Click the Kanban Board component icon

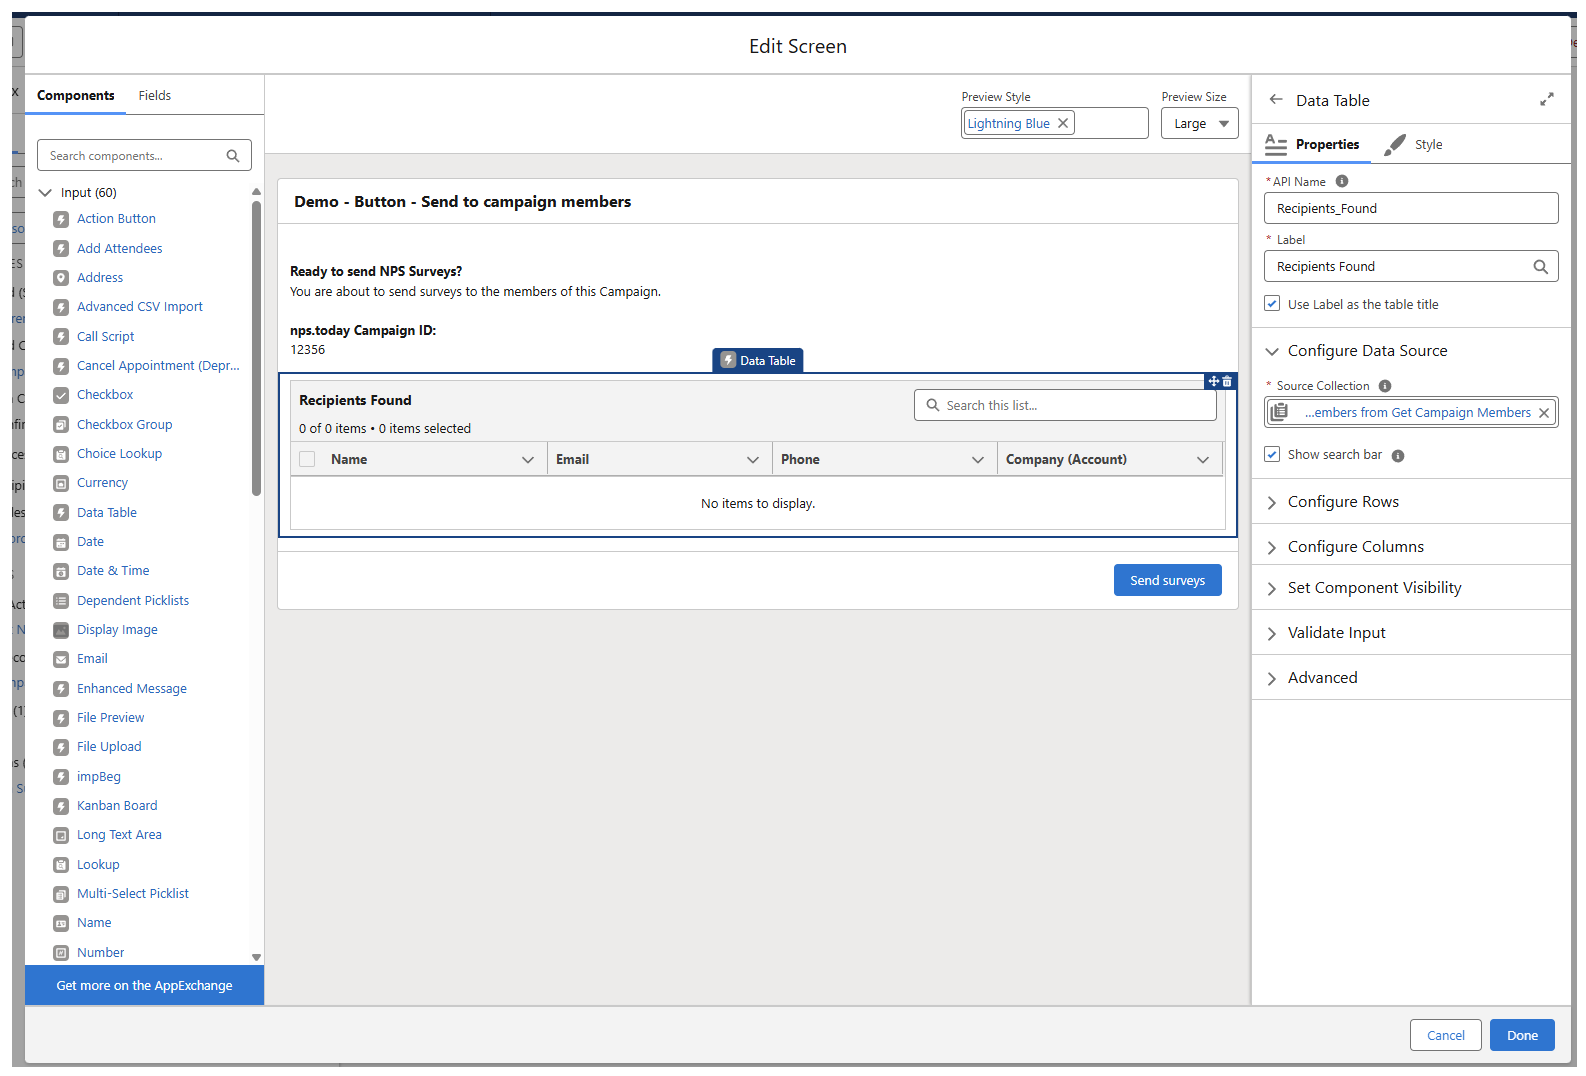coord(61,806)
